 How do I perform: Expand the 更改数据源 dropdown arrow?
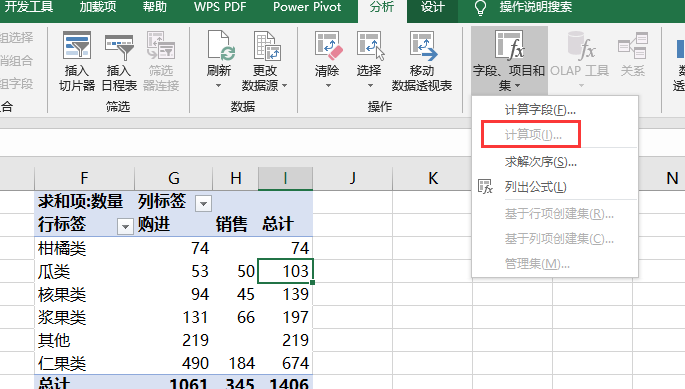(x=285, y=86)
